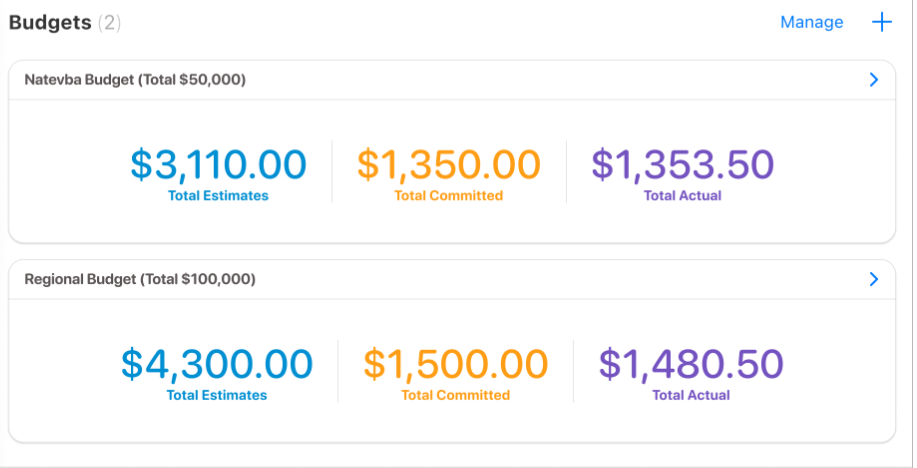917x468 pixels.
Task: Click the $1,353.50 Total Actual value
Action: point(683,165)
